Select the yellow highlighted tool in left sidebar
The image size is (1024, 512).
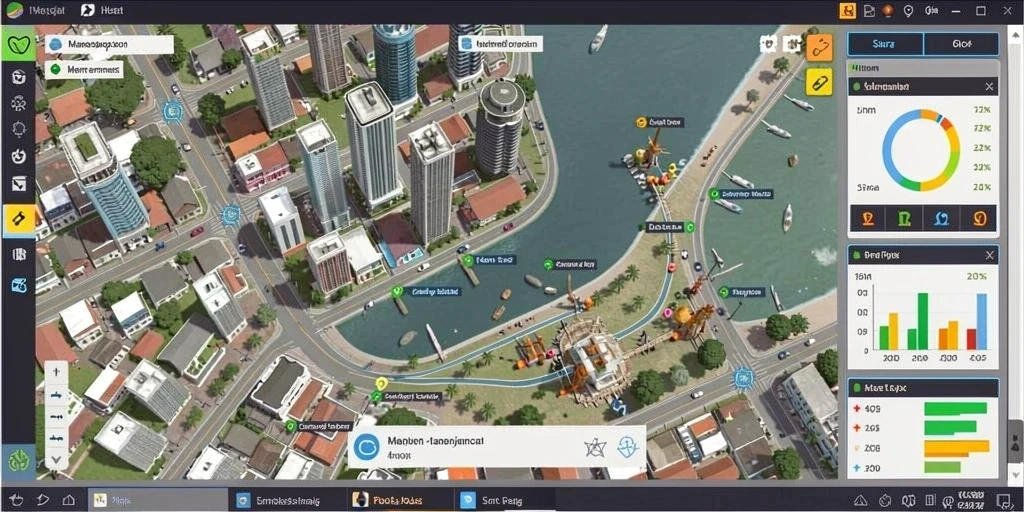[x=18, y=220]
